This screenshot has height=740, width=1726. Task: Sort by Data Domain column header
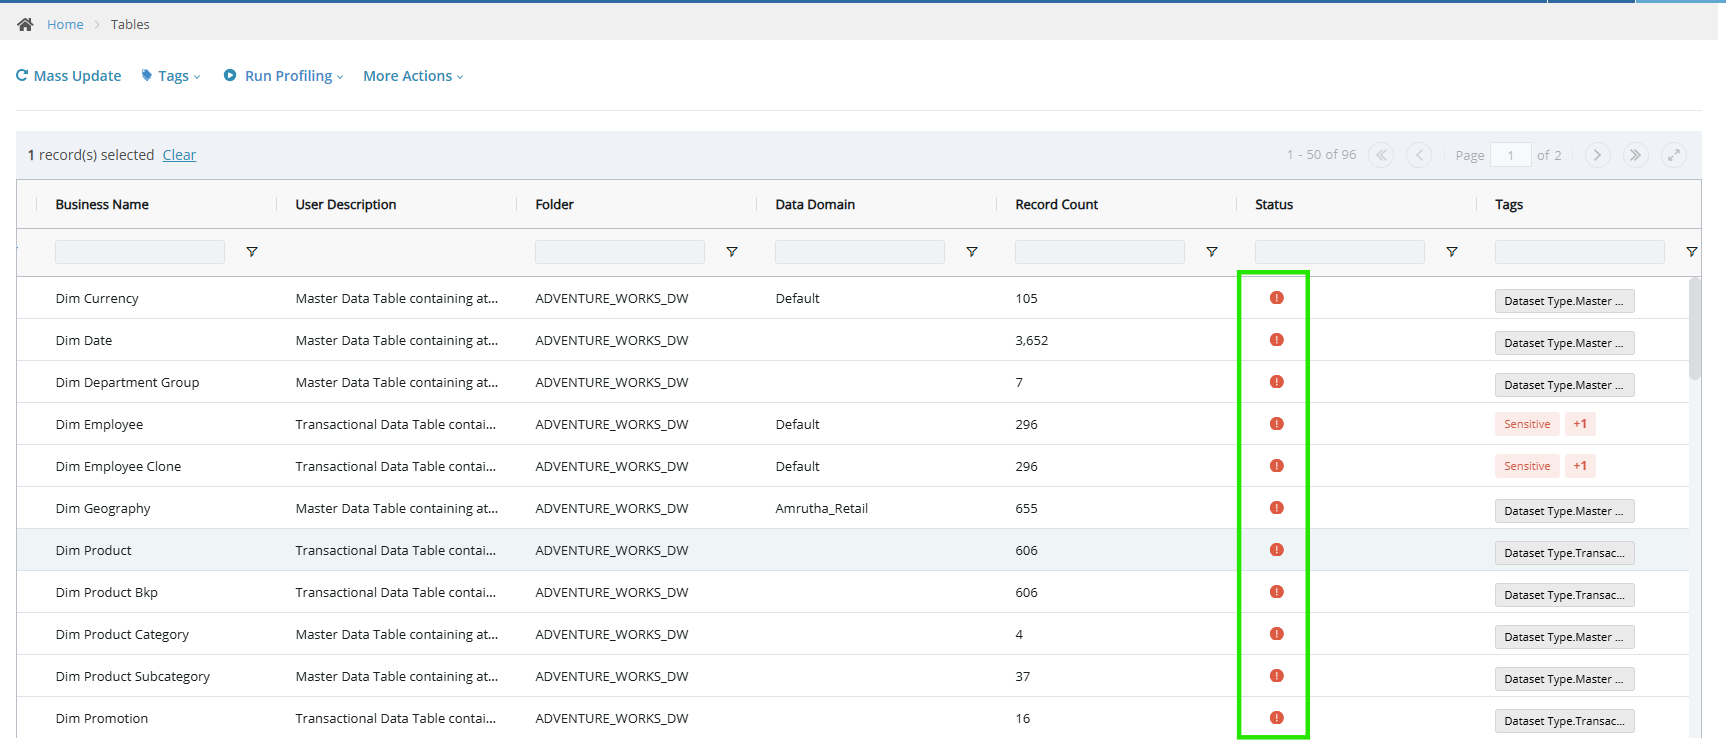[815, 204]
